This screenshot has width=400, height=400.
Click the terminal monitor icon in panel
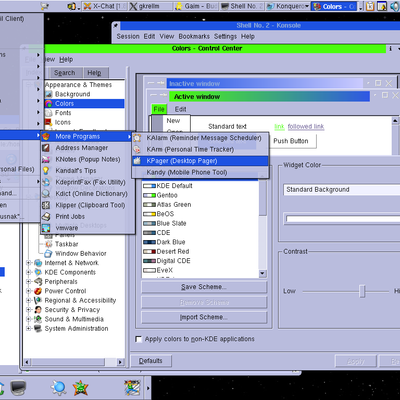(x=18, y=388)
